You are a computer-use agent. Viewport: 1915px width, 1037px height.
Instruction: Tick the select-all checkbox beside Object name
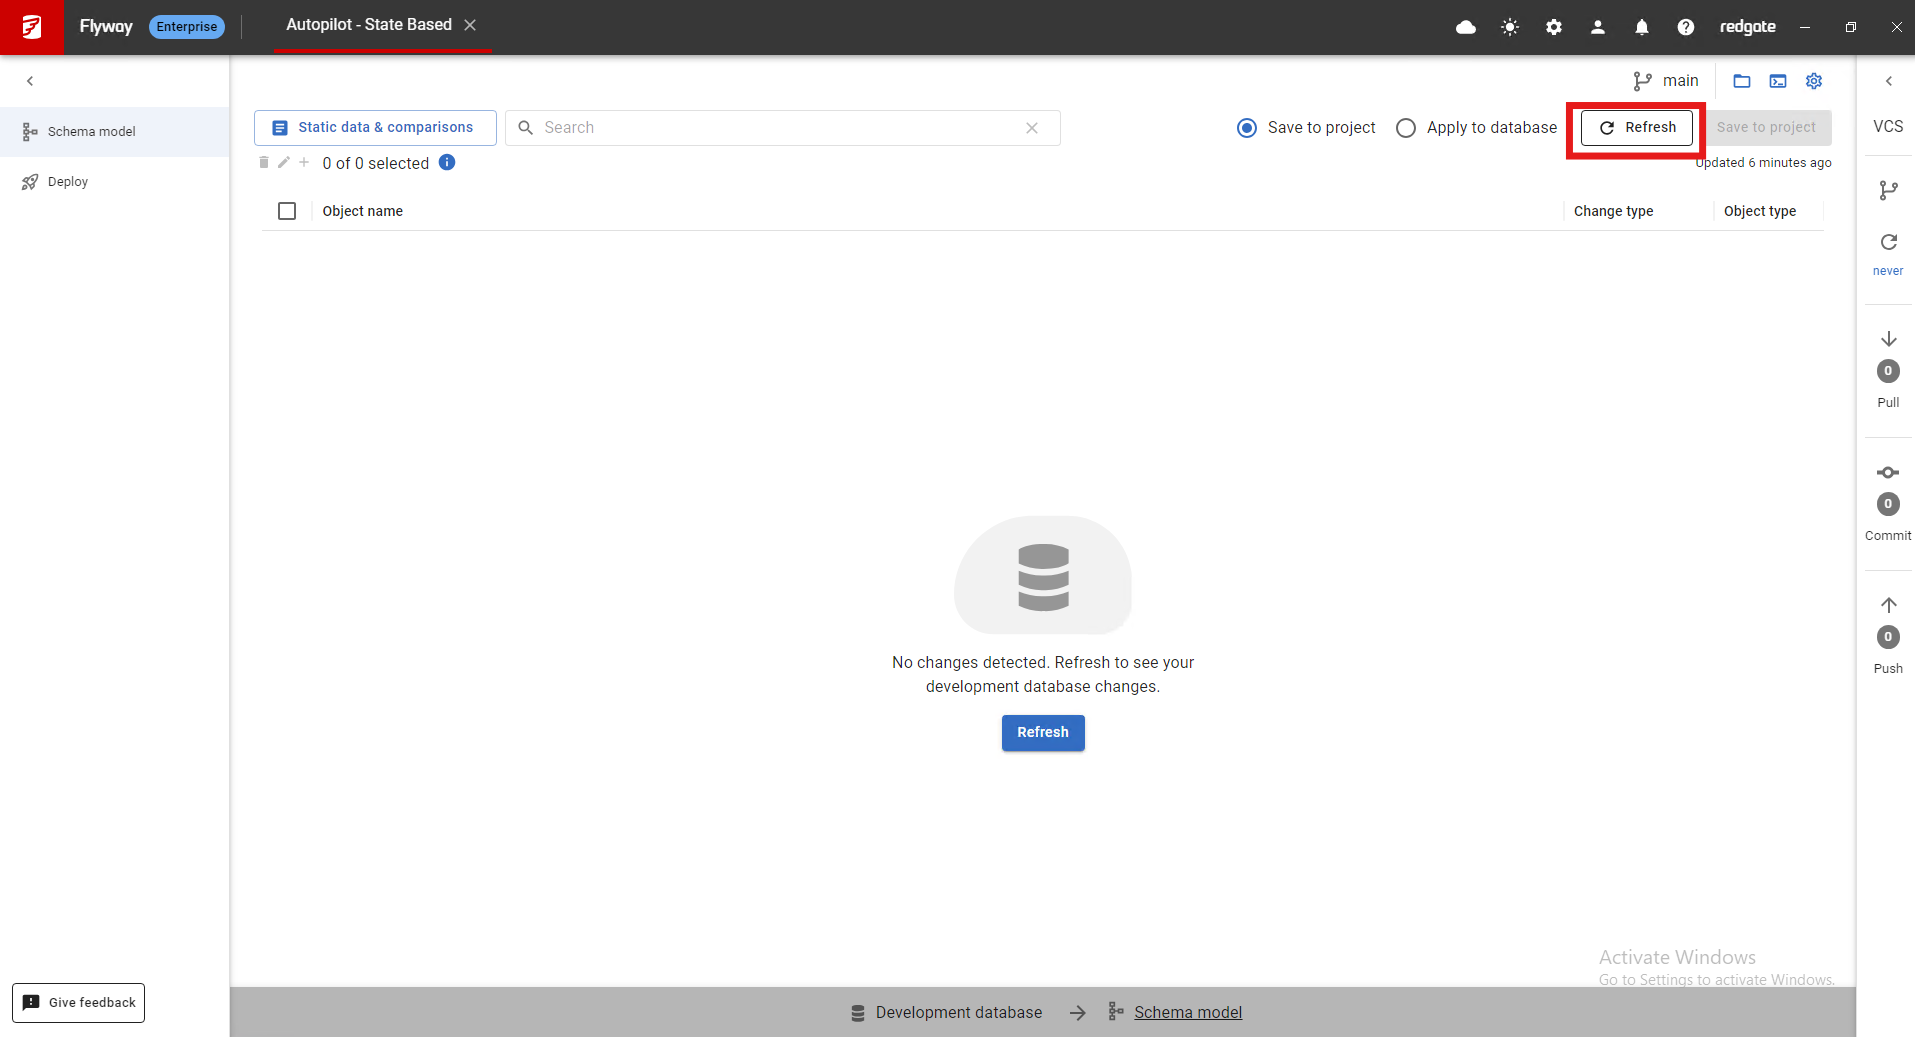click(287, 211)
